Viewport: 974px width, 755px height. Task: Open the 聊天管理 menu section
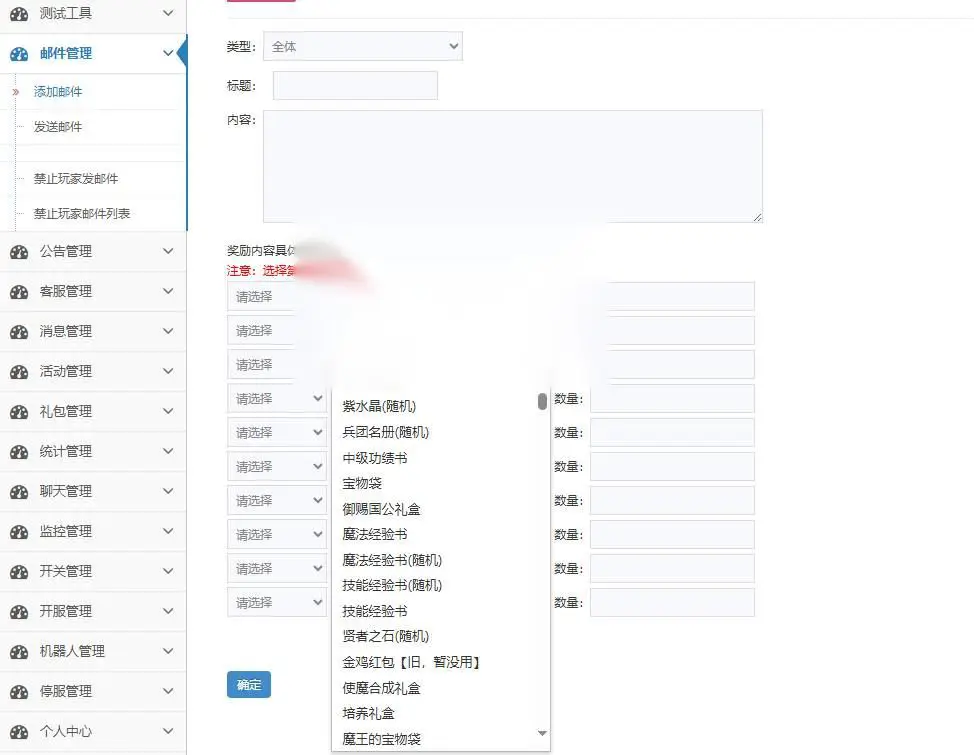[x=93, y=492]
